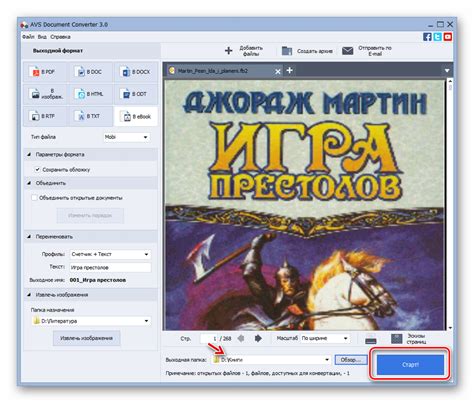Viewport: 474px width, 403px height.
Task: Select the 'В HTML' output format
Action: pos(89,94)
